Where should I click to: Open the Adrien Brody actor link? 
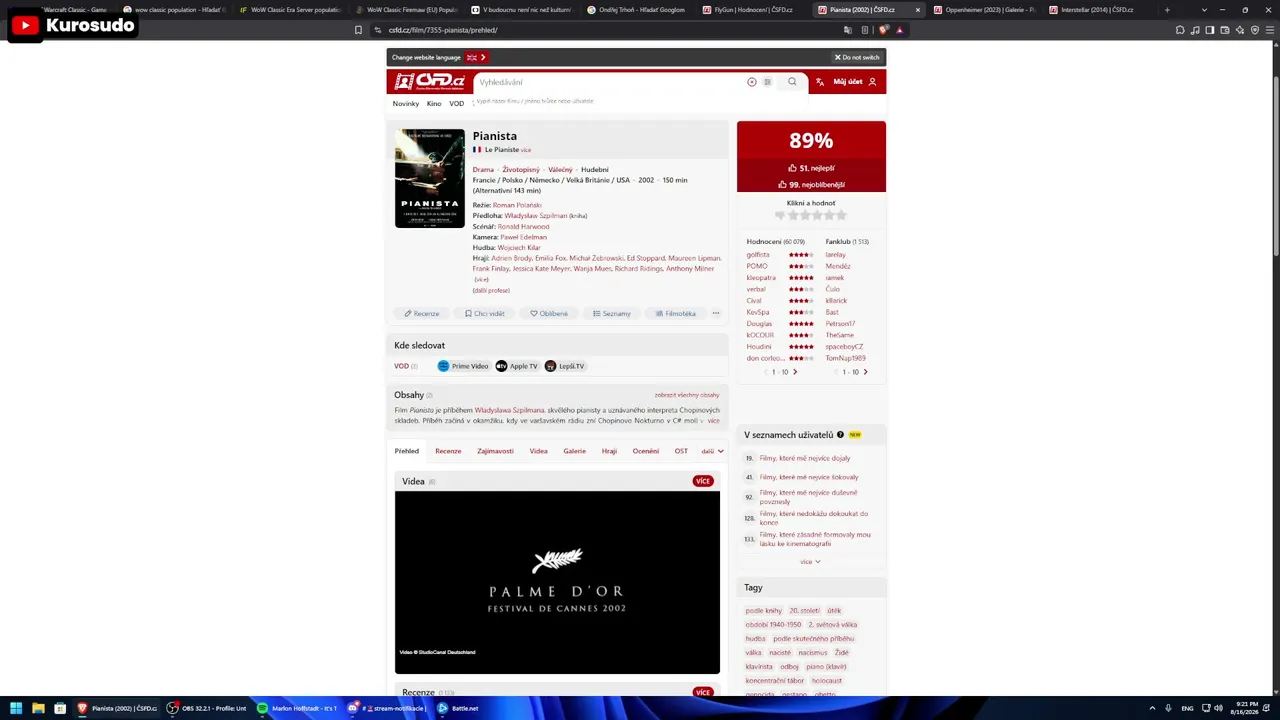coord(512,258)
